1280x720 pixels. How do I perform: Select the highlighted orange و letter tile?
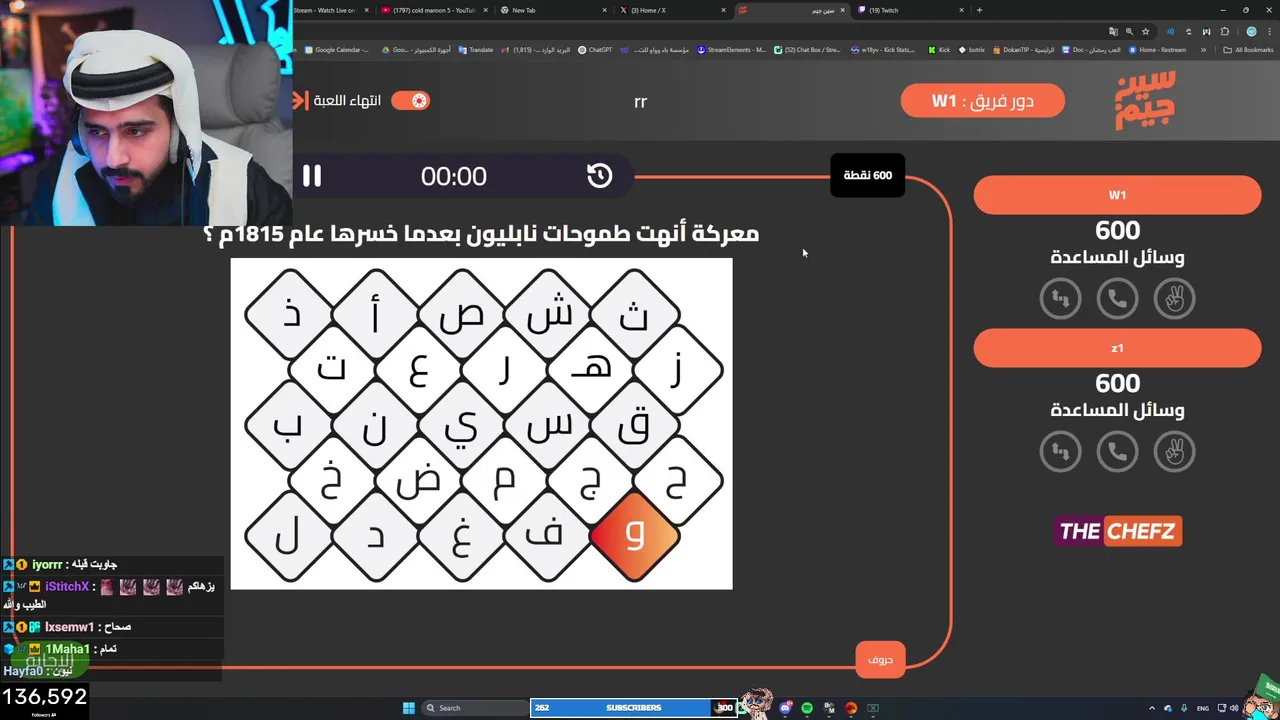[x=635, y=536]
